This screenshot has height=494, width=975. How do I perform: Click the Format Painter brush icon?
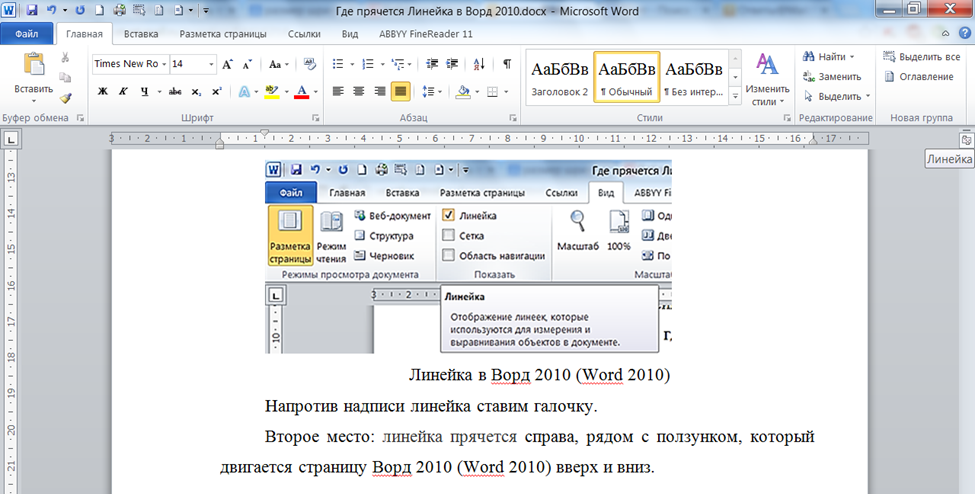coord(65,98)
